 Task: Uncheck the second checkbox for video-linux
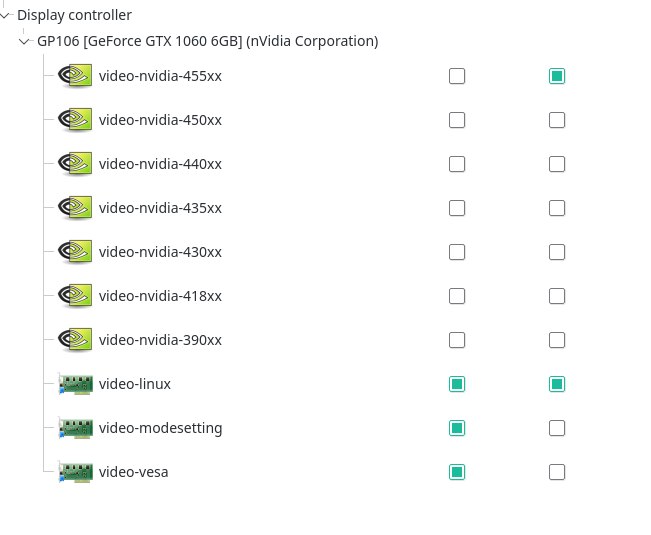click(x=557, y=384)
